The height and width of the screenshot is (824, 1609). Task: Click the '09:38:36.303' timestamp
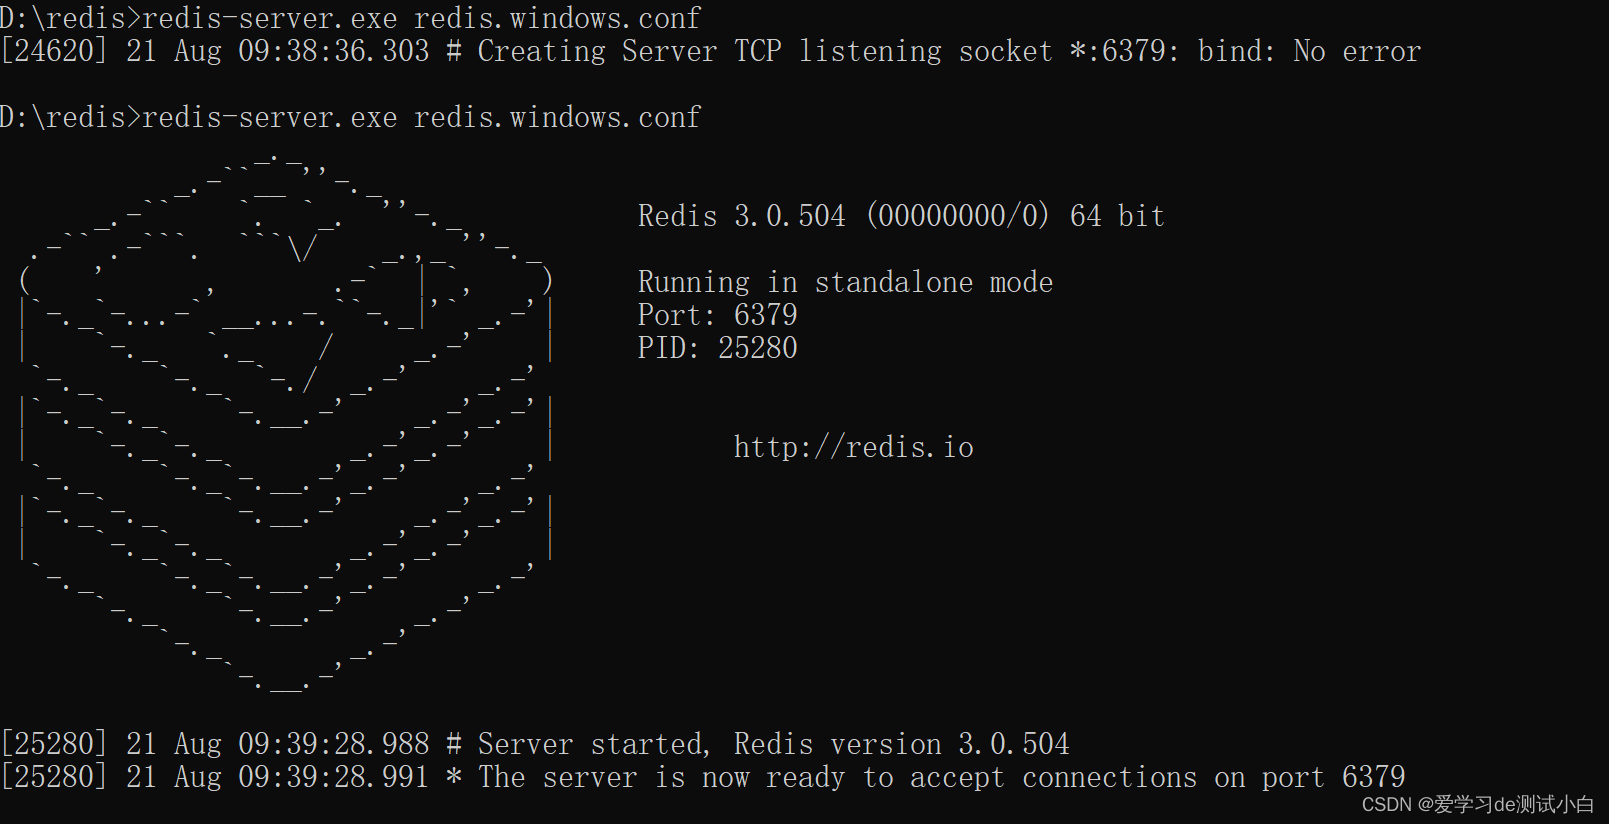[333, 51]
